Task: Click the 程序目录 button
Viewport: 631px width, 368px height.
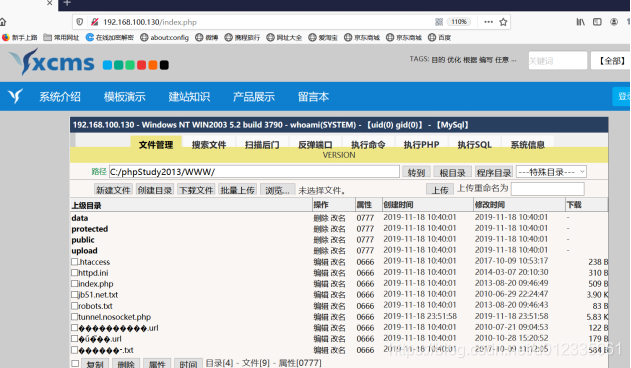Action: [x=493, y=172]
